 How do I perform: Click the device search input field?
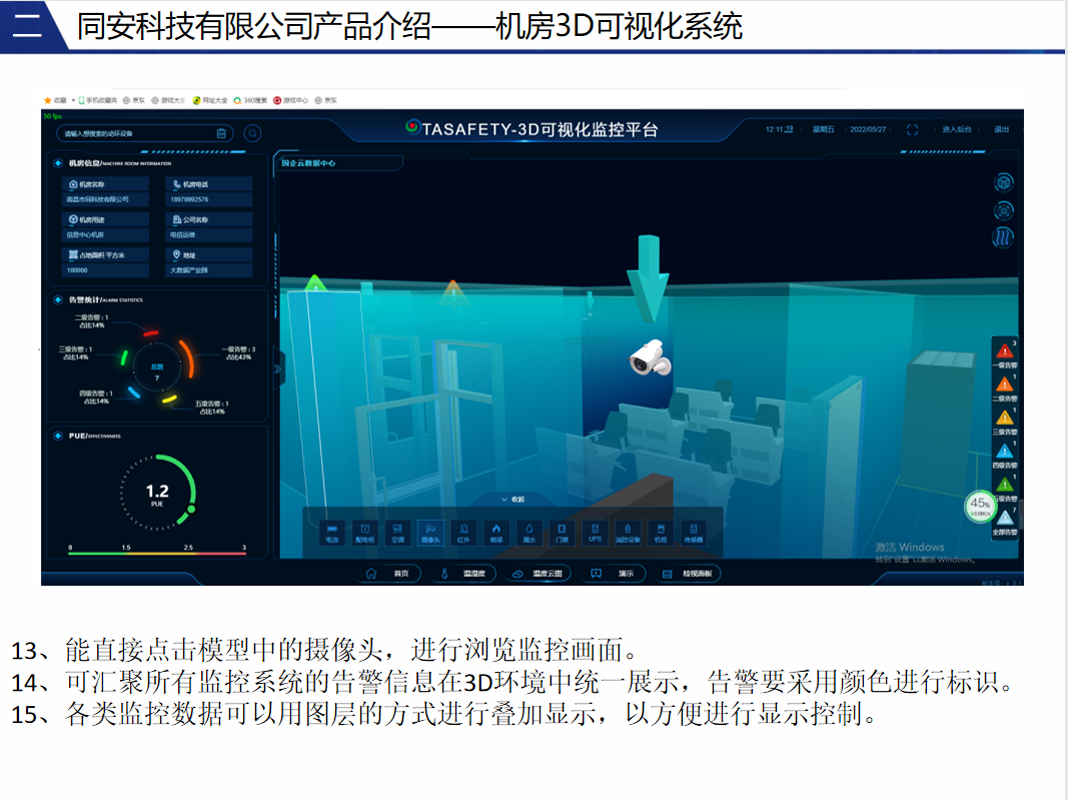(x=135, y=133)
